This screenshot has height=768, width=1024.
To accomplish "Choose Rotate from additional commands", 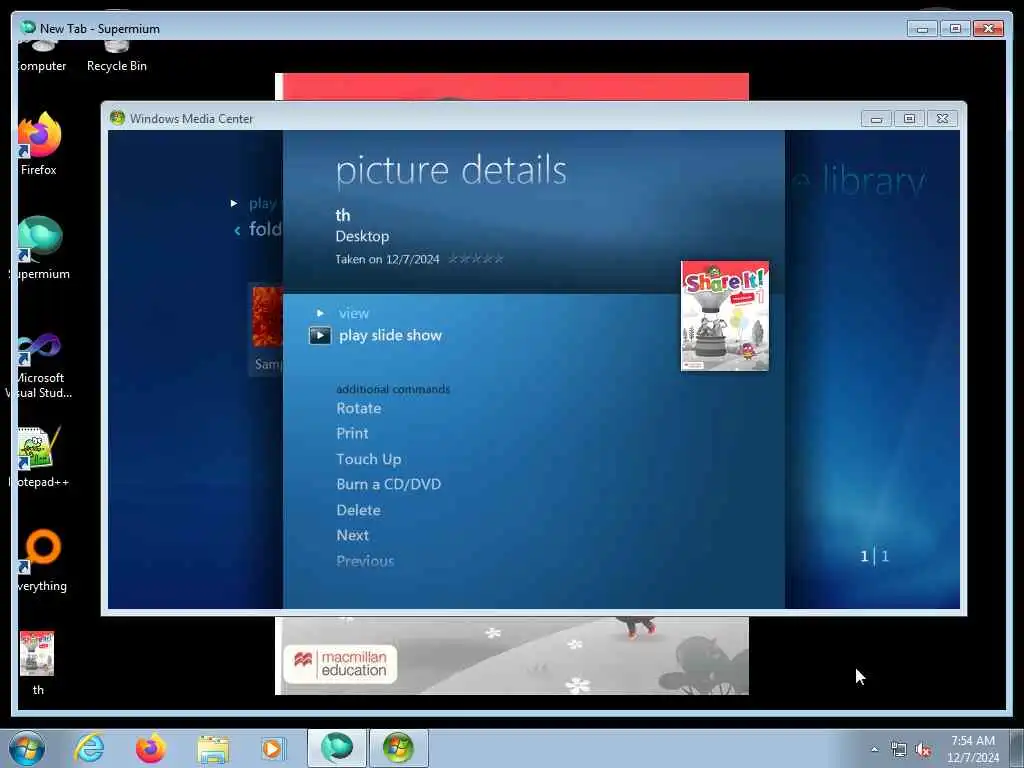I will coord(359,408).
